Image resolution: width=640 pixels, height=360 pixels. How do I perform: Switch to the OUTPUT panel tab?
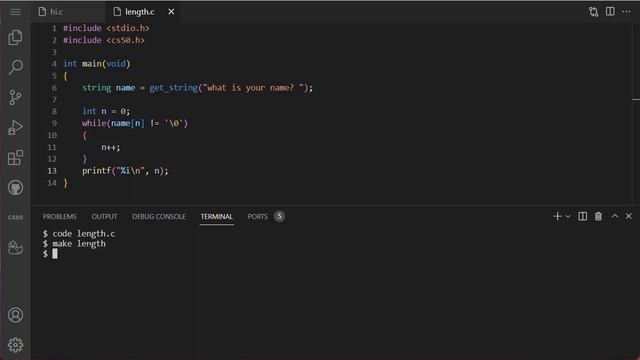pos(104,216)
